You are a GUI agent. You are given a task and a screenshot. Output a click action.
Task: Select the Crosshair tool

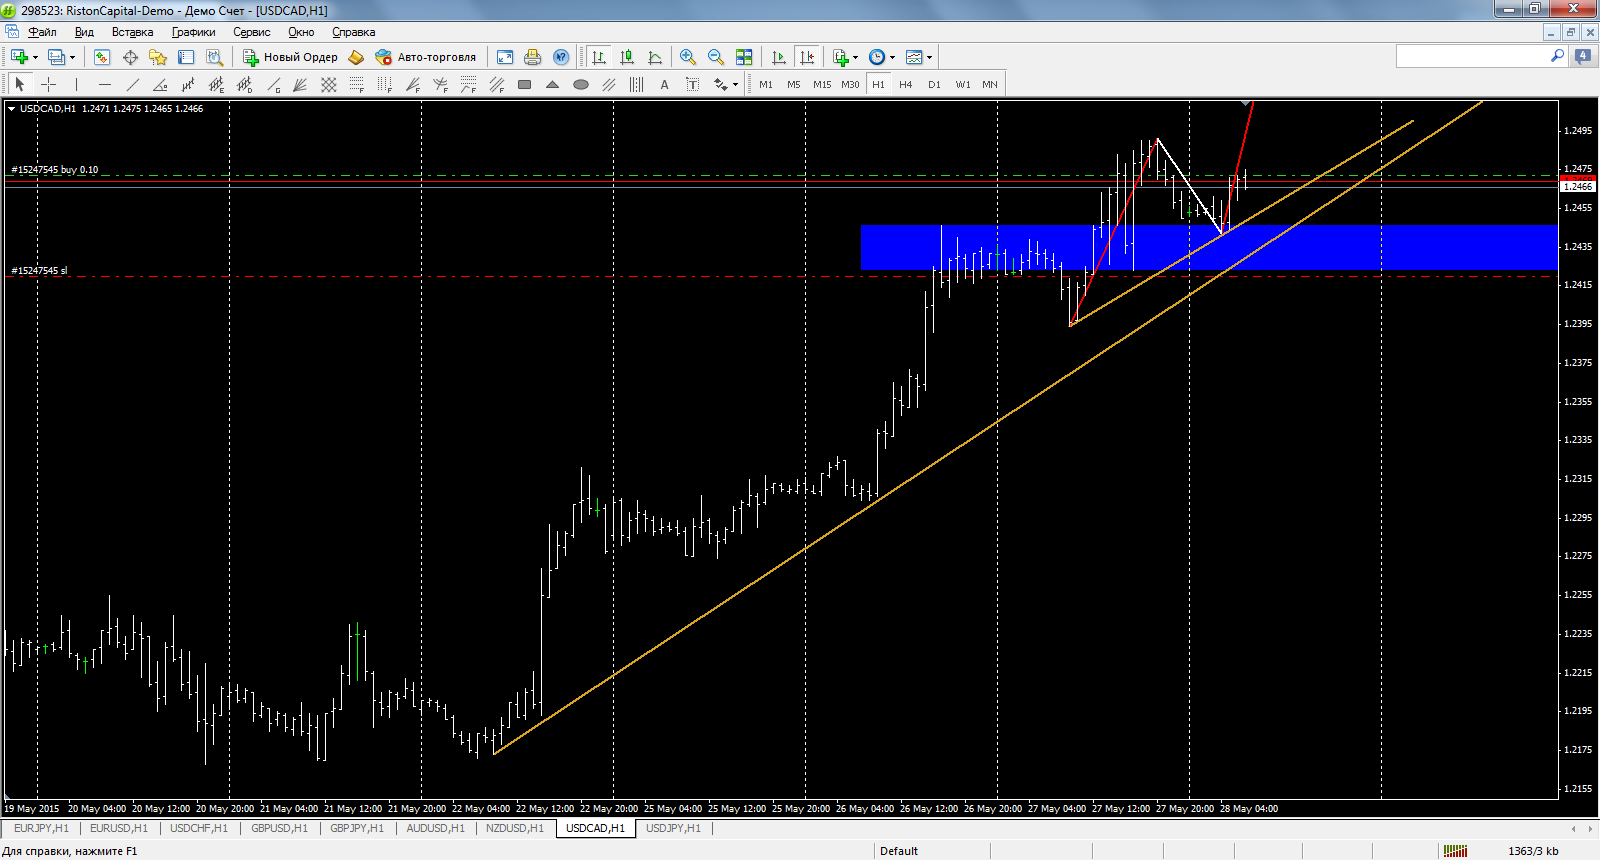tap(48, 85)
